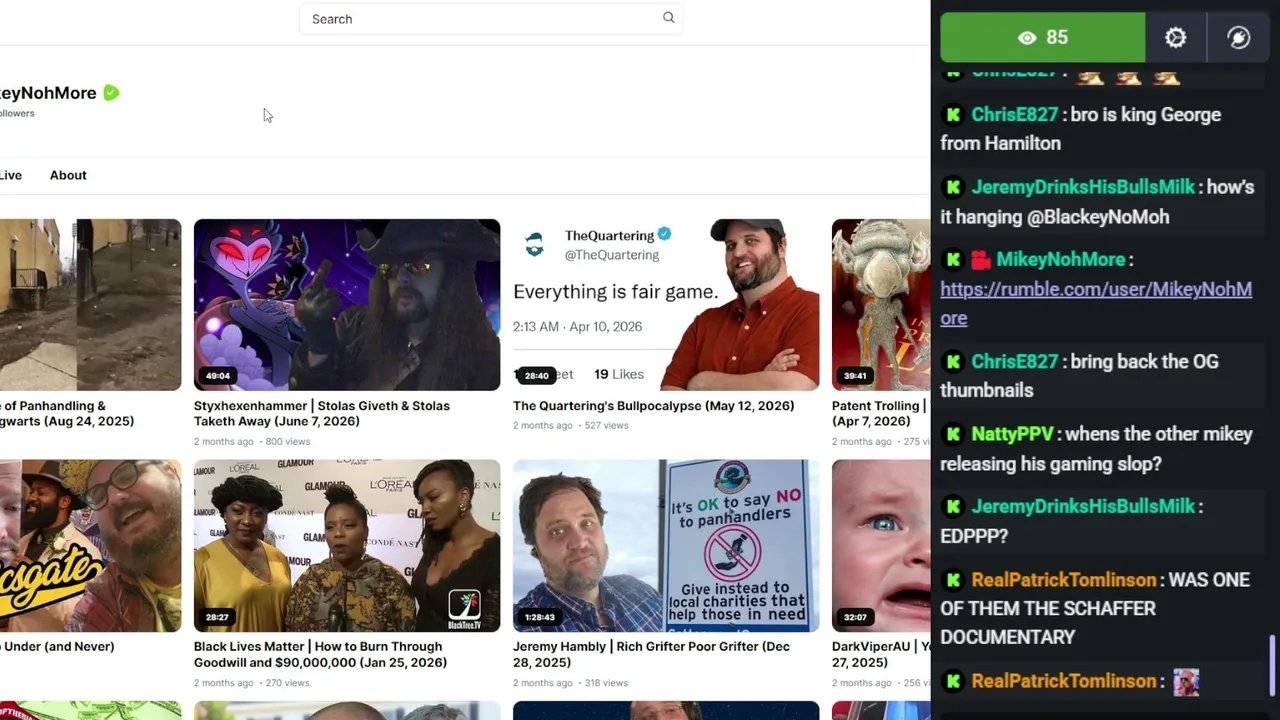Open "Black Lives Matter | How to Burn" title
Viewport: 1280px width, 720px height.
click(320, 655)
